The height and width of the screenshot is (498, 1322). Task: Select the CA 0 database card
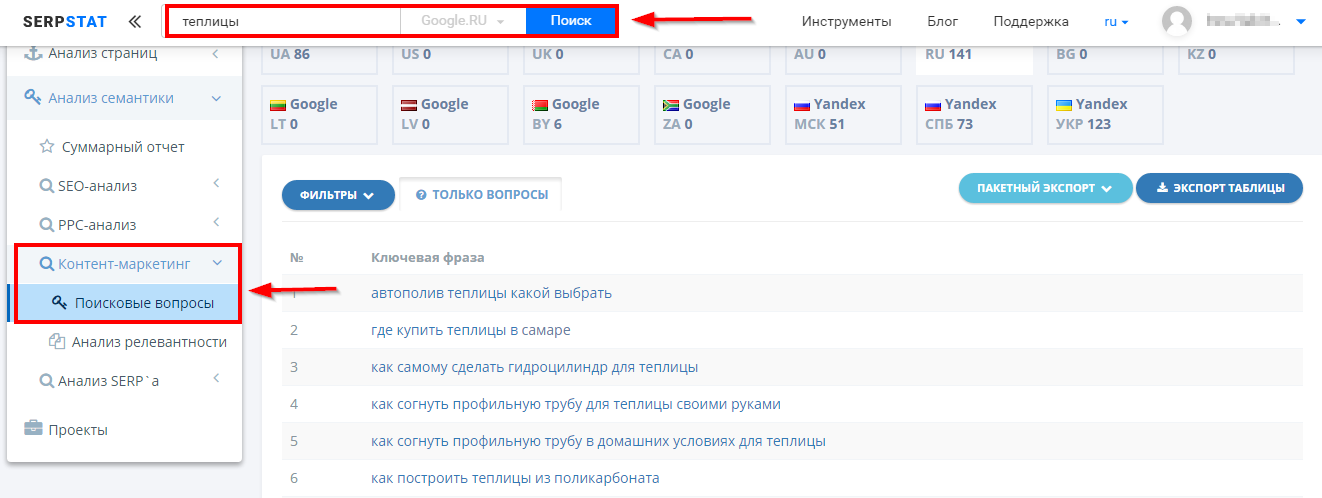click(712, 58)
